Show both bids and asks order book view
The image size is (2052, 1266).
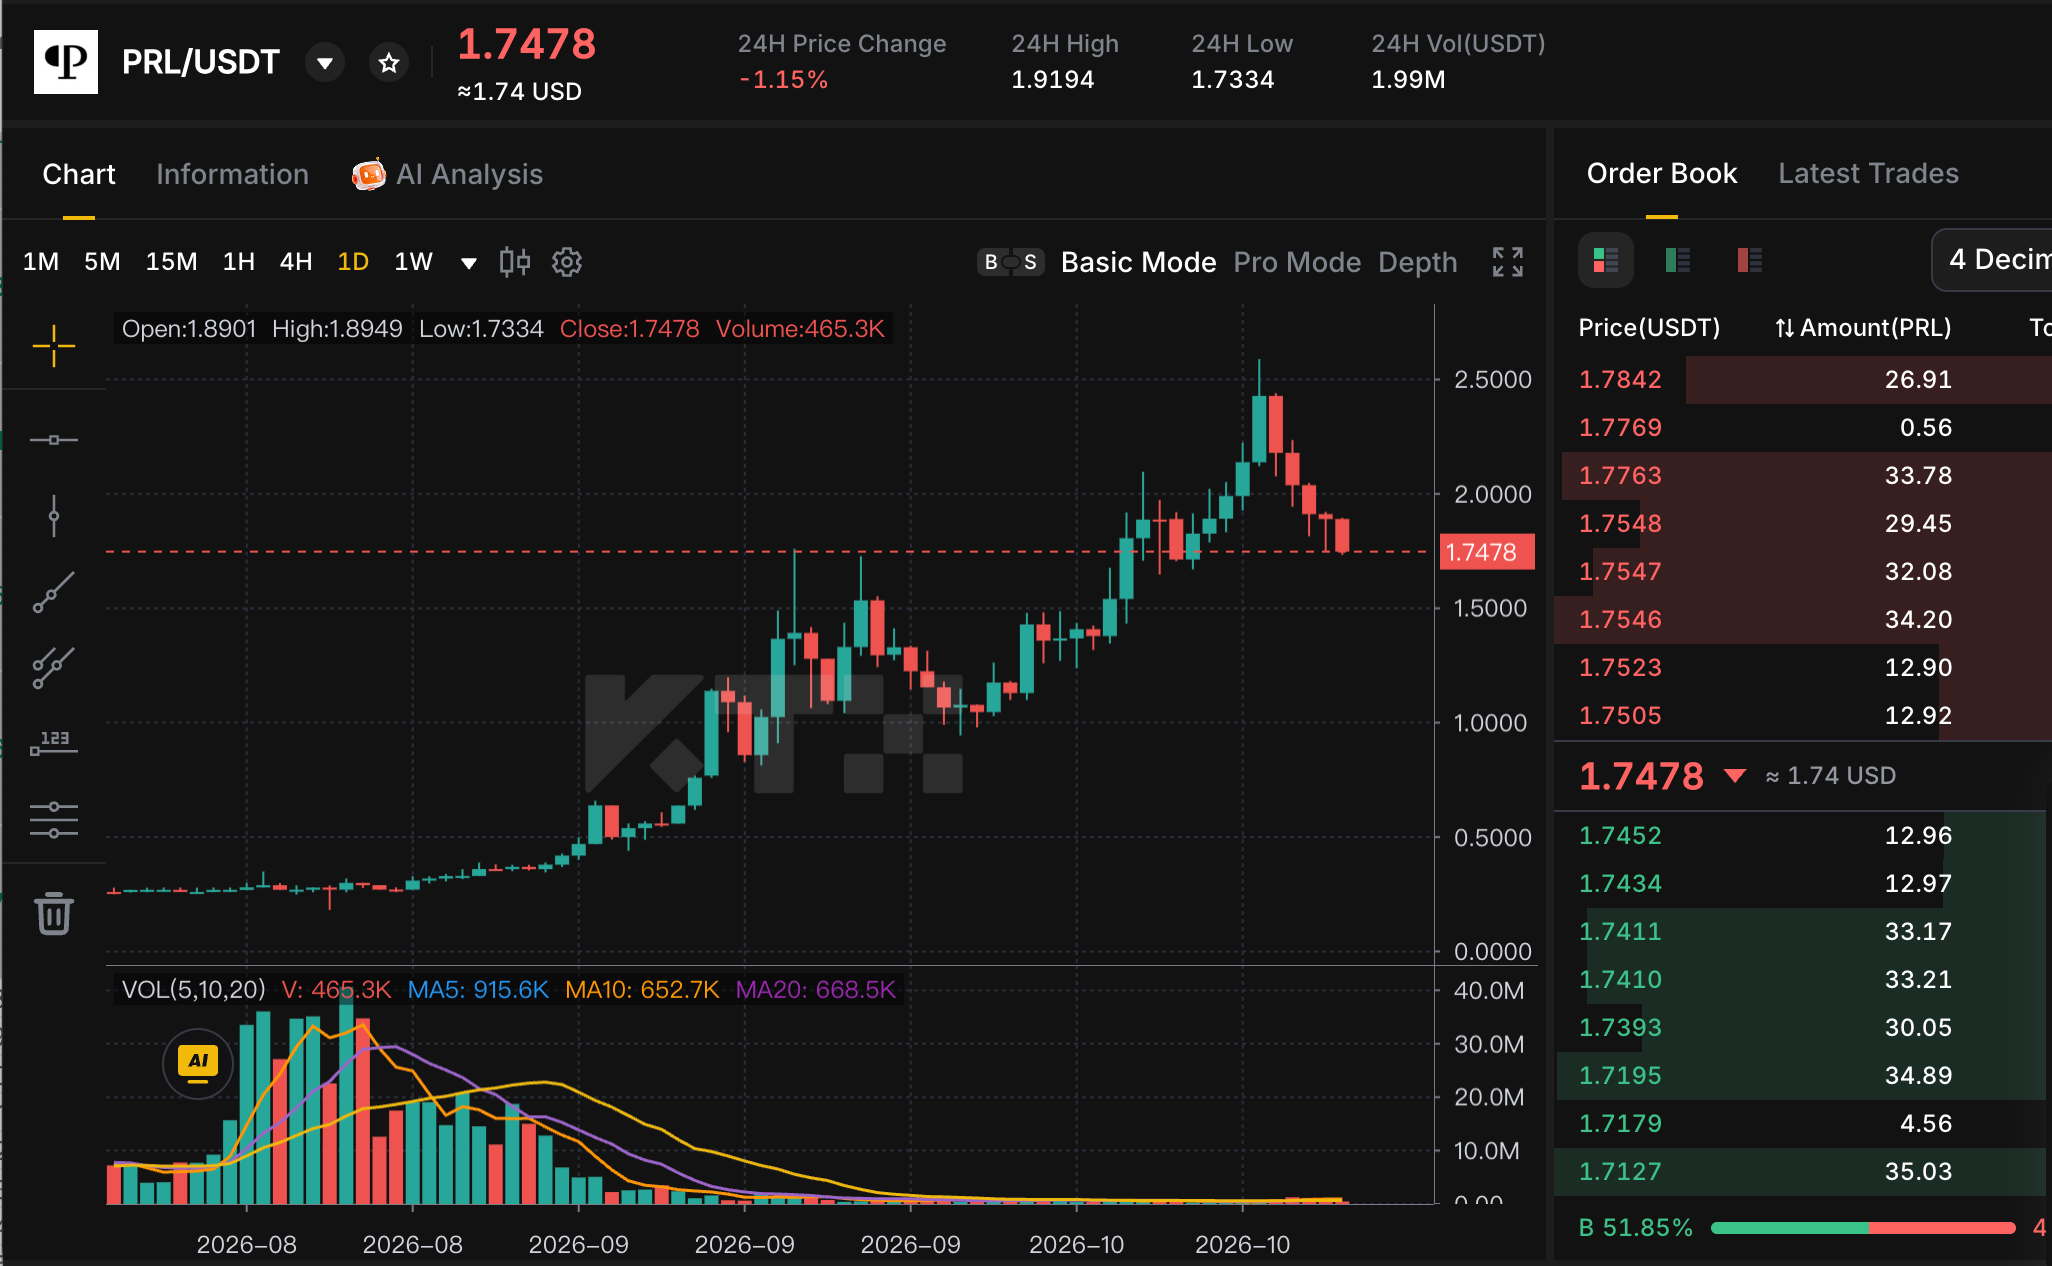tap(1606, 261)
